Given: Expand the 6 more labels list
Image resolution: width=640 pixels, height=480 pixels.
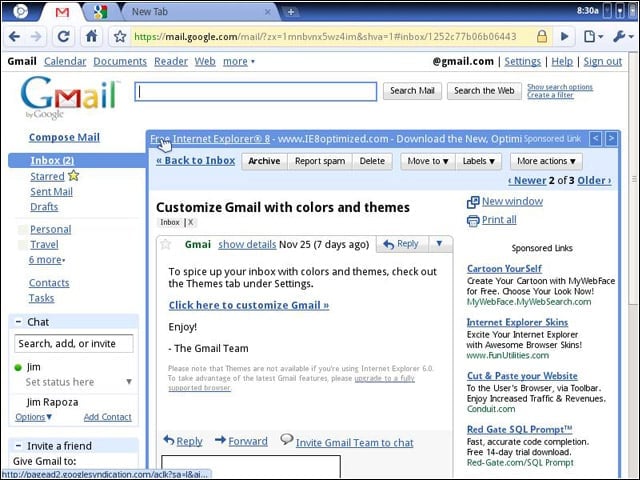Looking at the screenshot, I should [x=47, y=260].
